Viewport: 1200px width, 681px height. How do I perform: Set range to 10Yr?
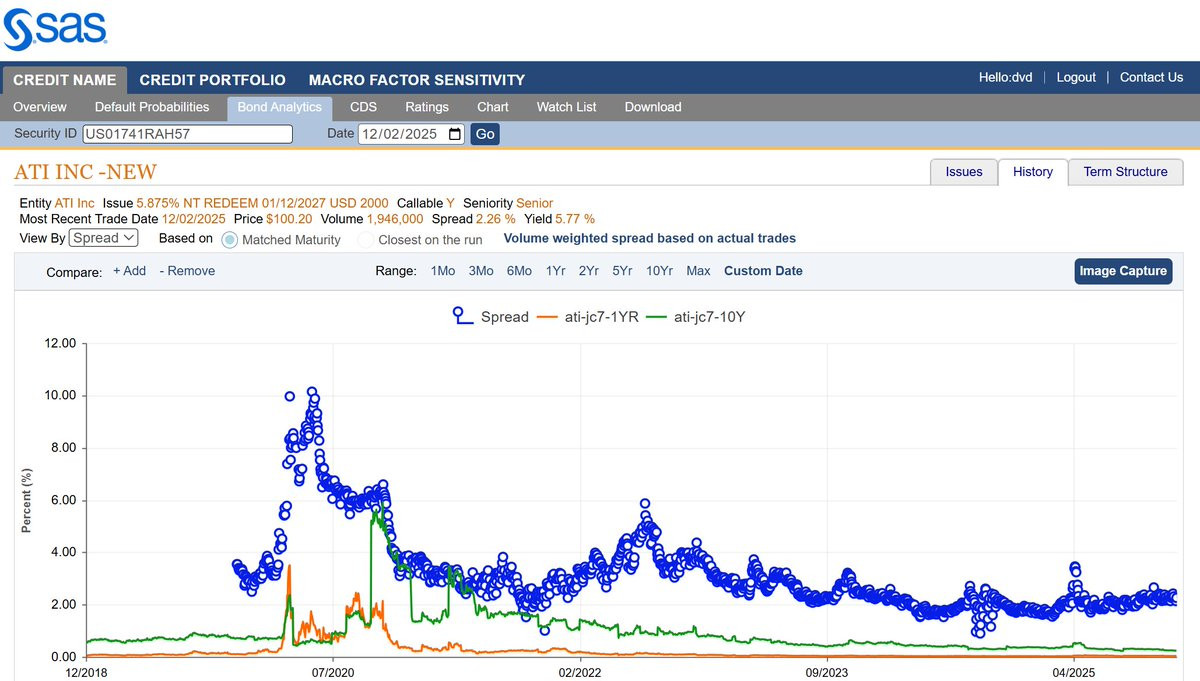tap(660, 271)
